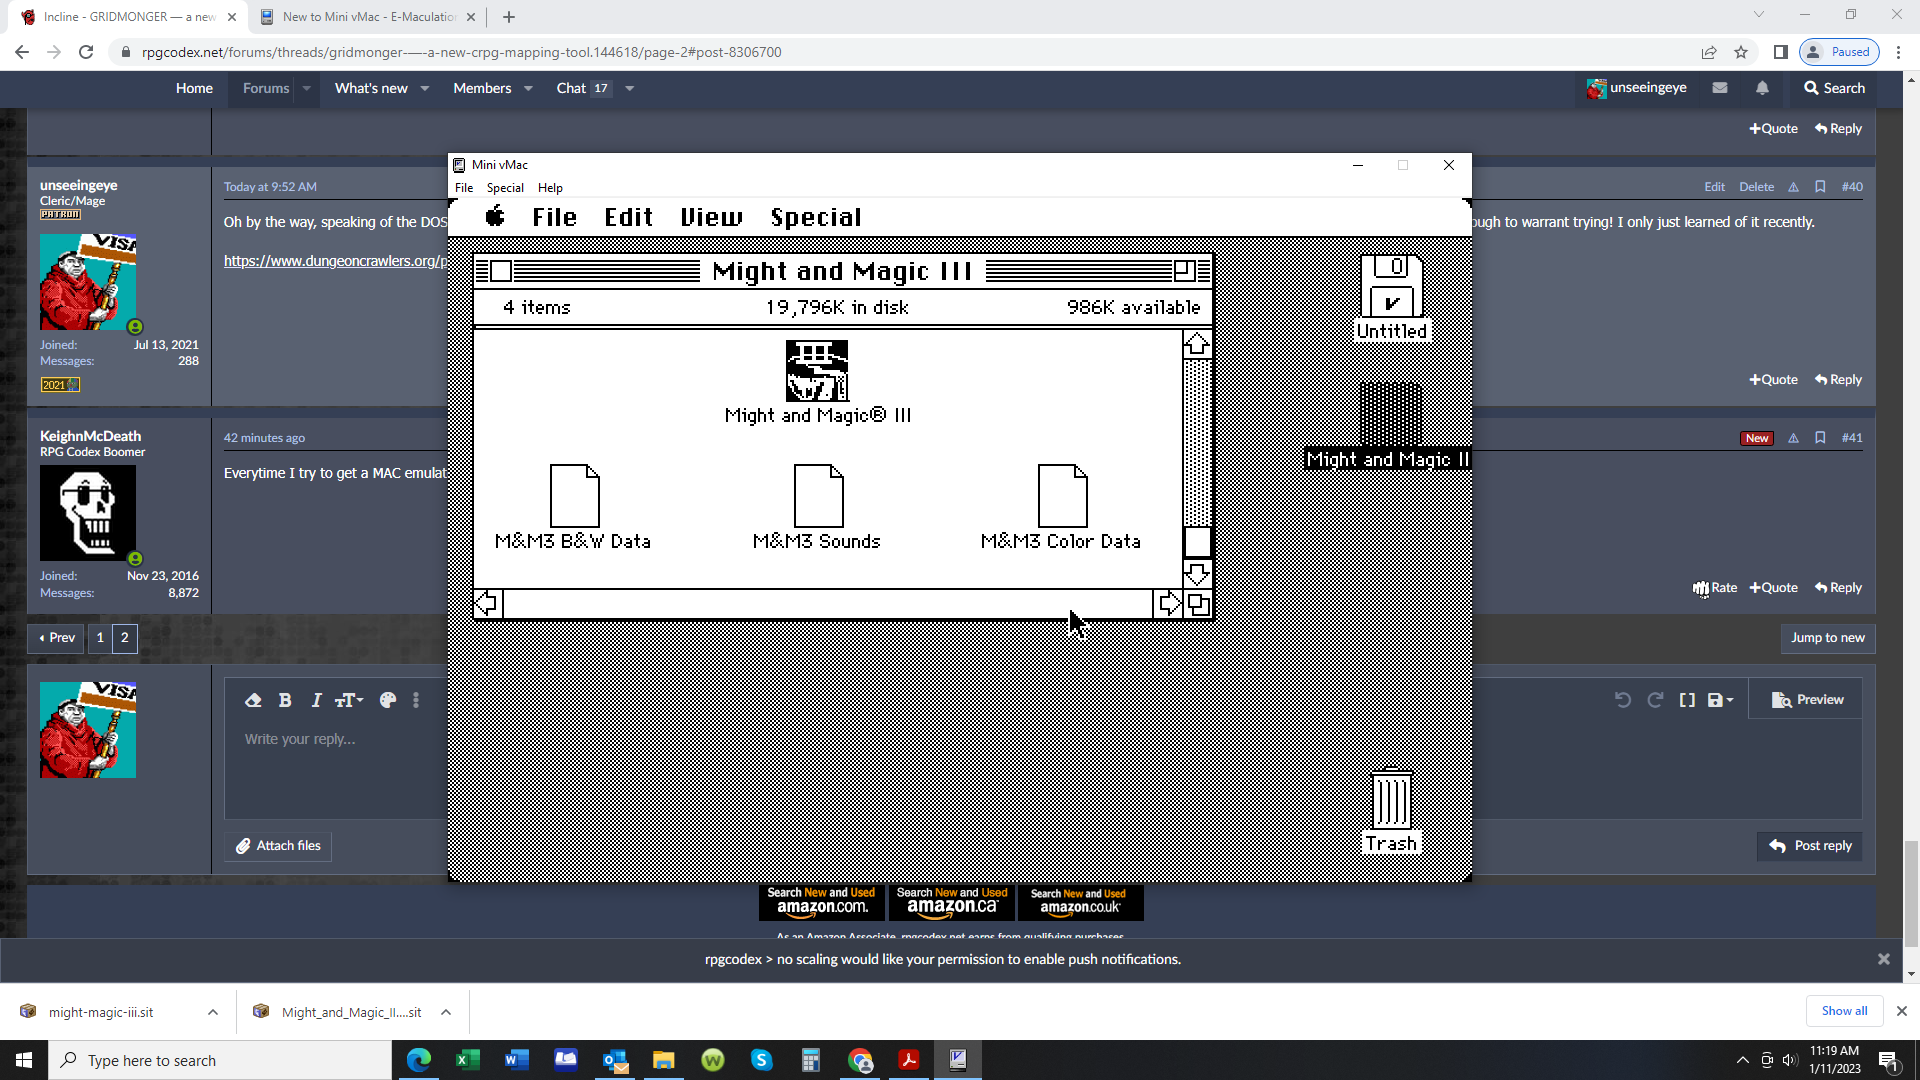The width and height of the screenshot is (1920, 1080).
Task: Open Microsoft Edge from taskbar
Action: [x=419, y=1060]
